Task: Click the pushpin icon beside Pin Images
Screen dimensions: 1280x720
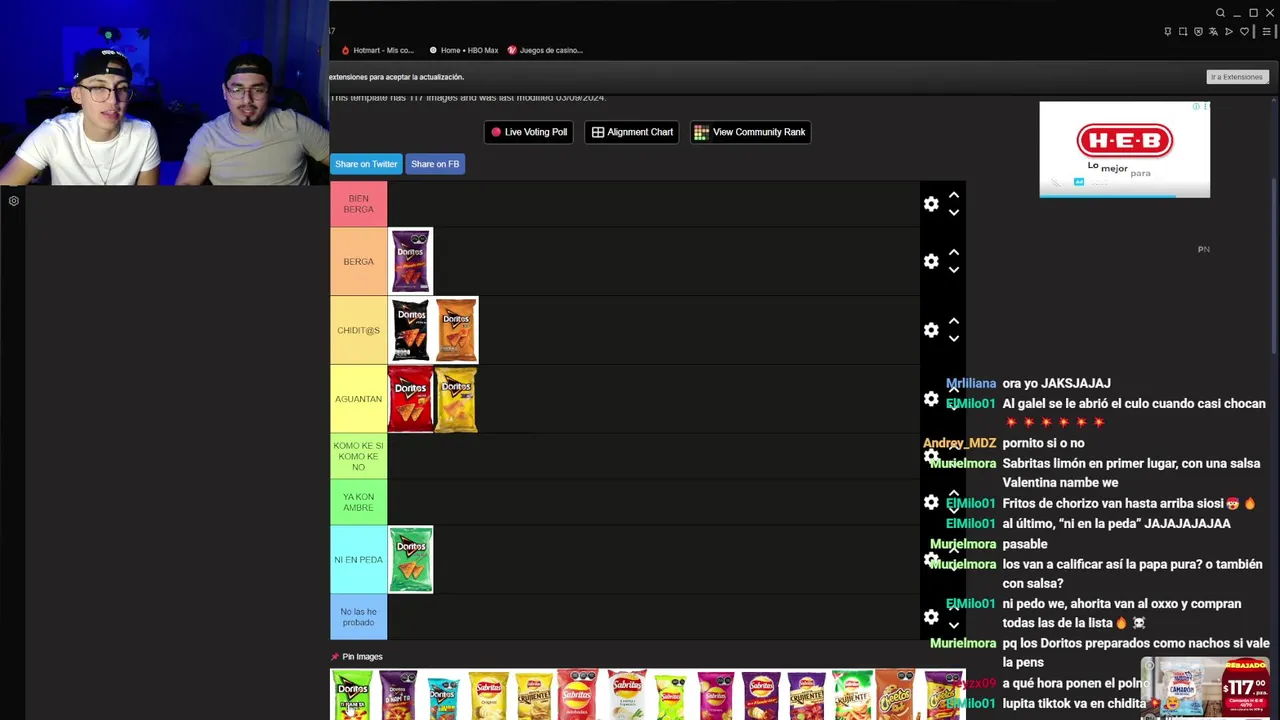Action: [x=335, y=657]
